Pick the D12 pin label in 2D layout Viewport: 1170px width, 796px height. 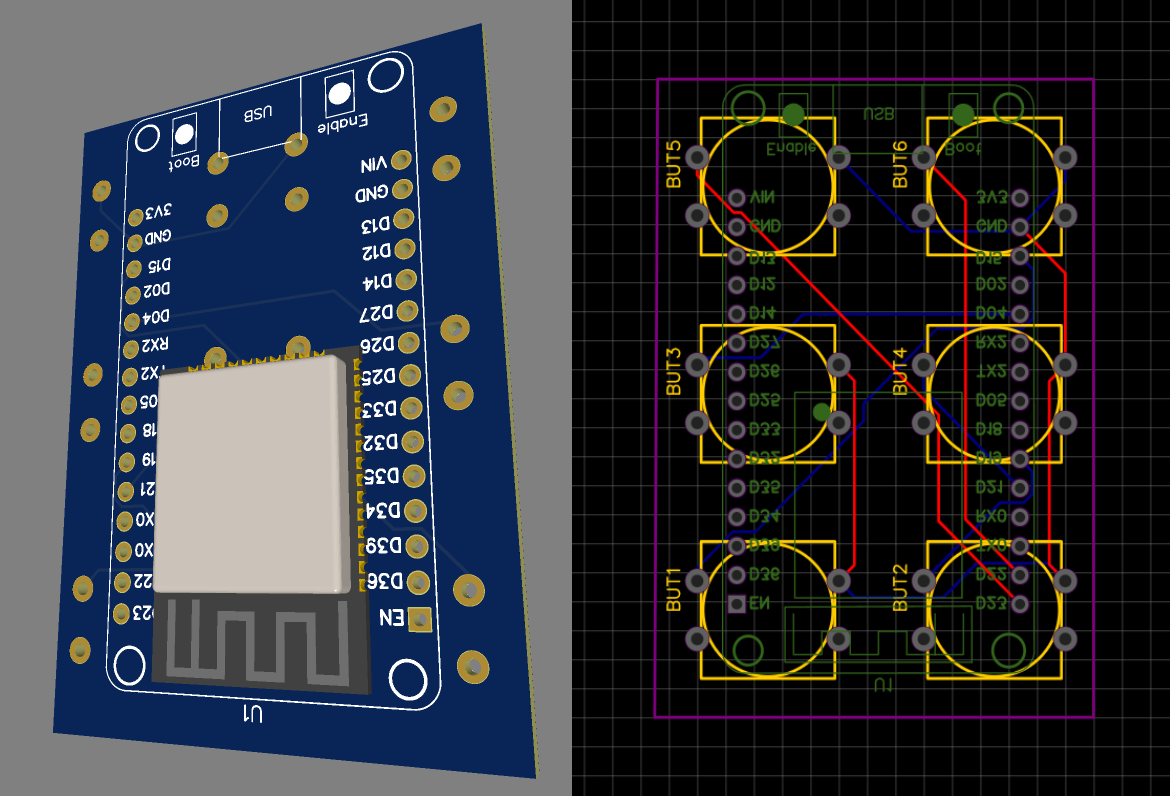click(x=762, y=284)
